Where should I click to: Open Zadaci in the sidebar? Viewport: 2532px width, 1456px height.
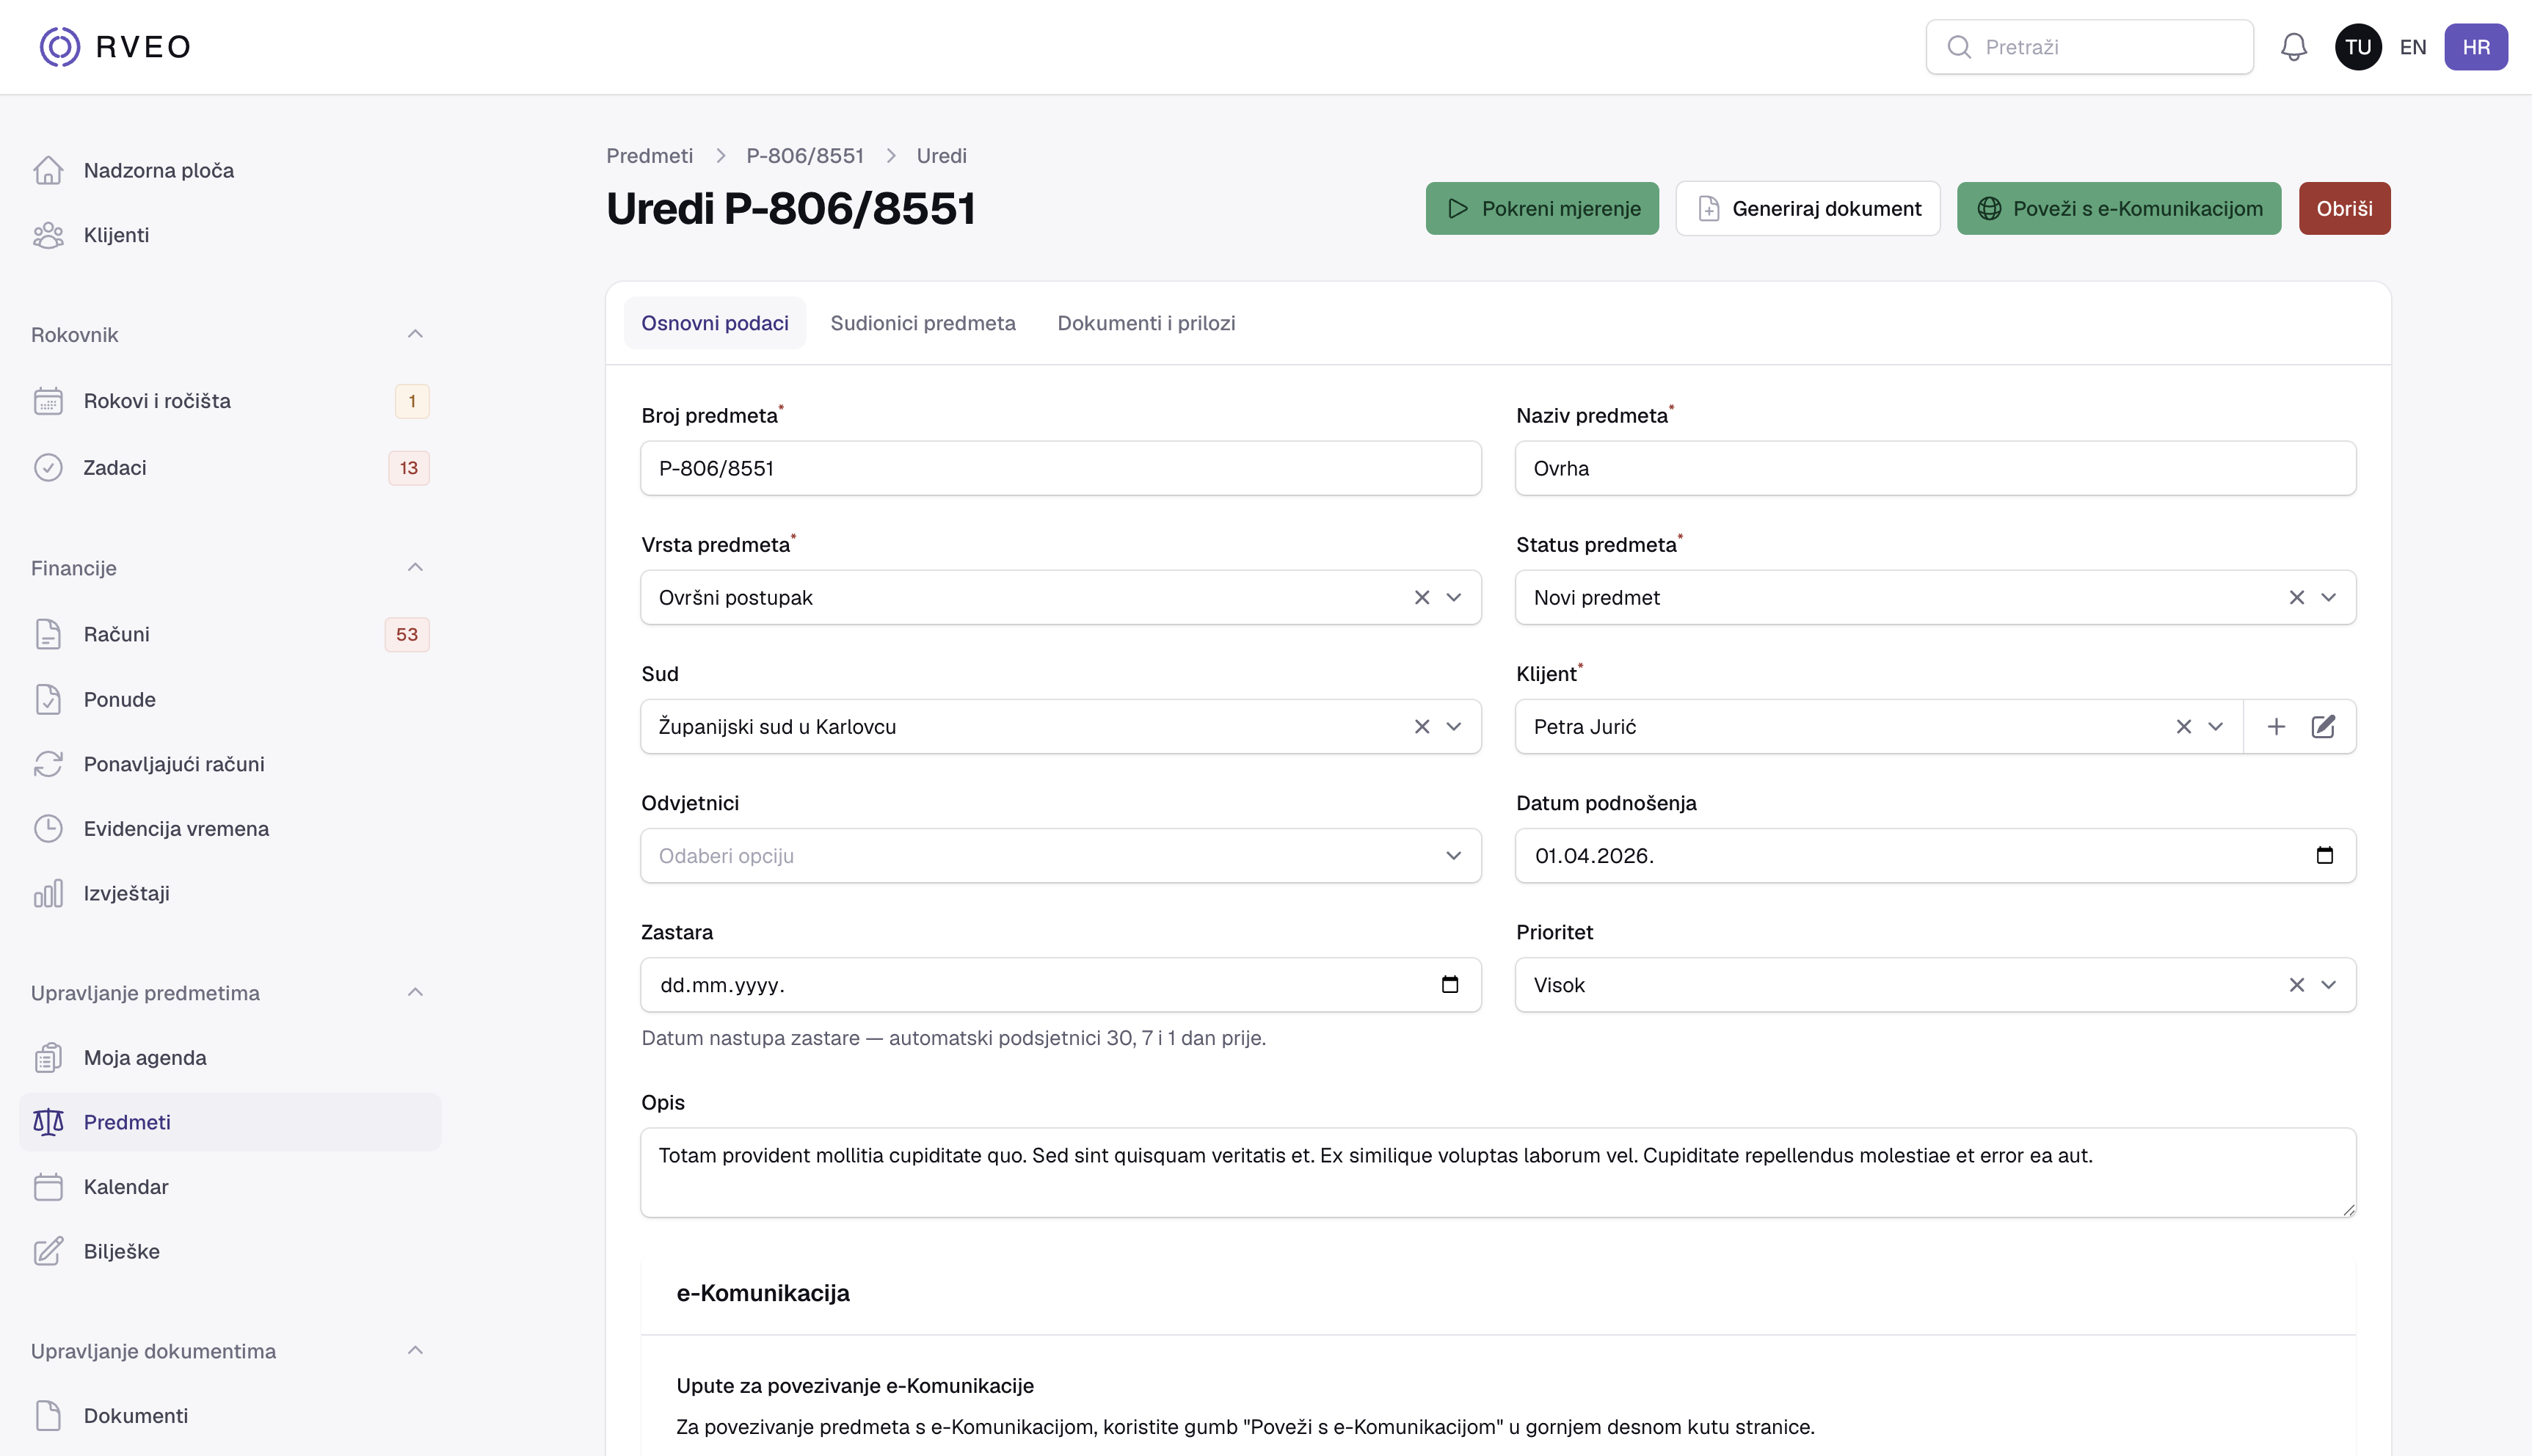point(230,468)
